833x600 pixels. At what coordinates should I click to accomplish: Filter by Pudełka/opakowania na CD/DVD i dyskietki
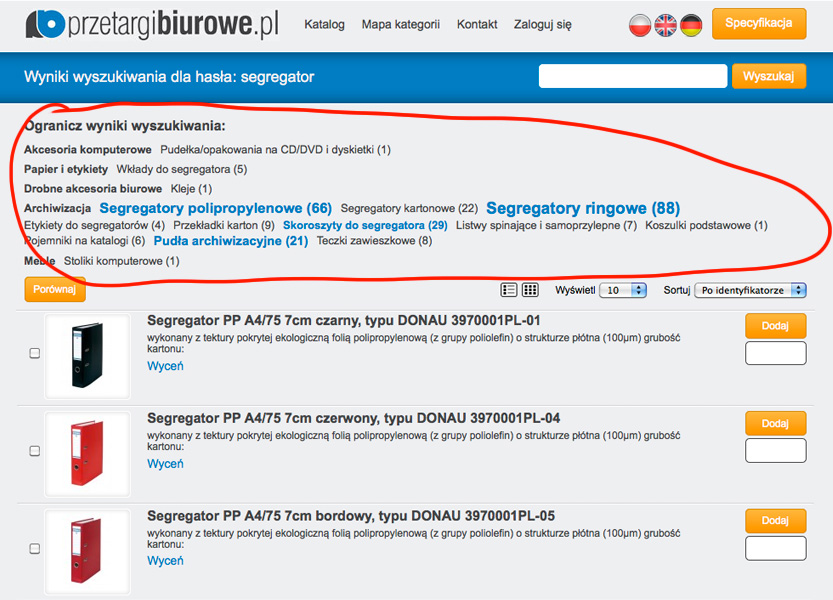tap(275, 149)
